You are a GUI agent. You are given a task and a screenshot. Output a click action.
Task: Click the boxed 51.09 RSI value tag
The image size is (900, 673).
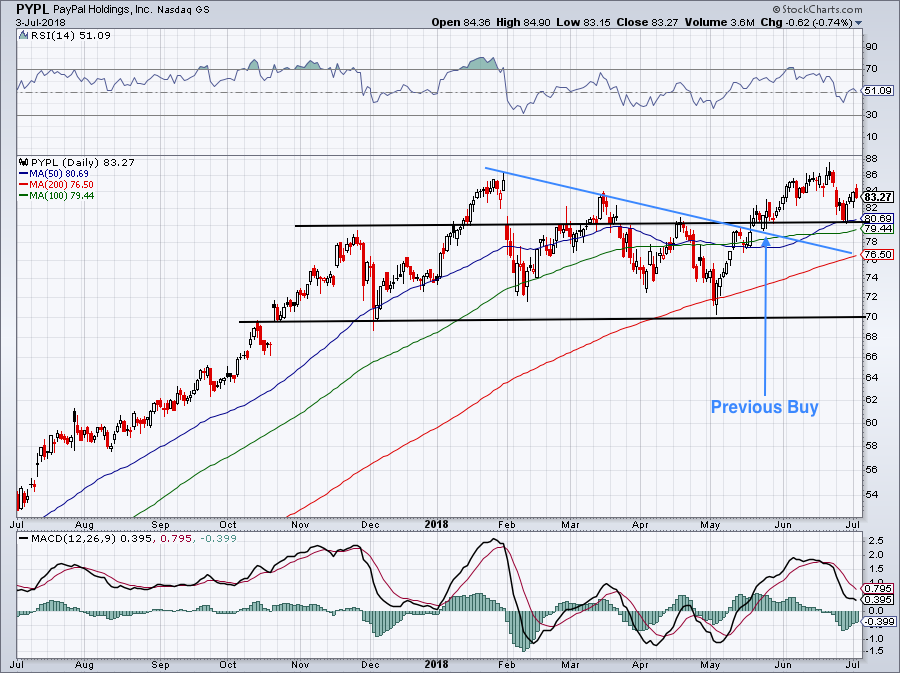tap(878, 91)
